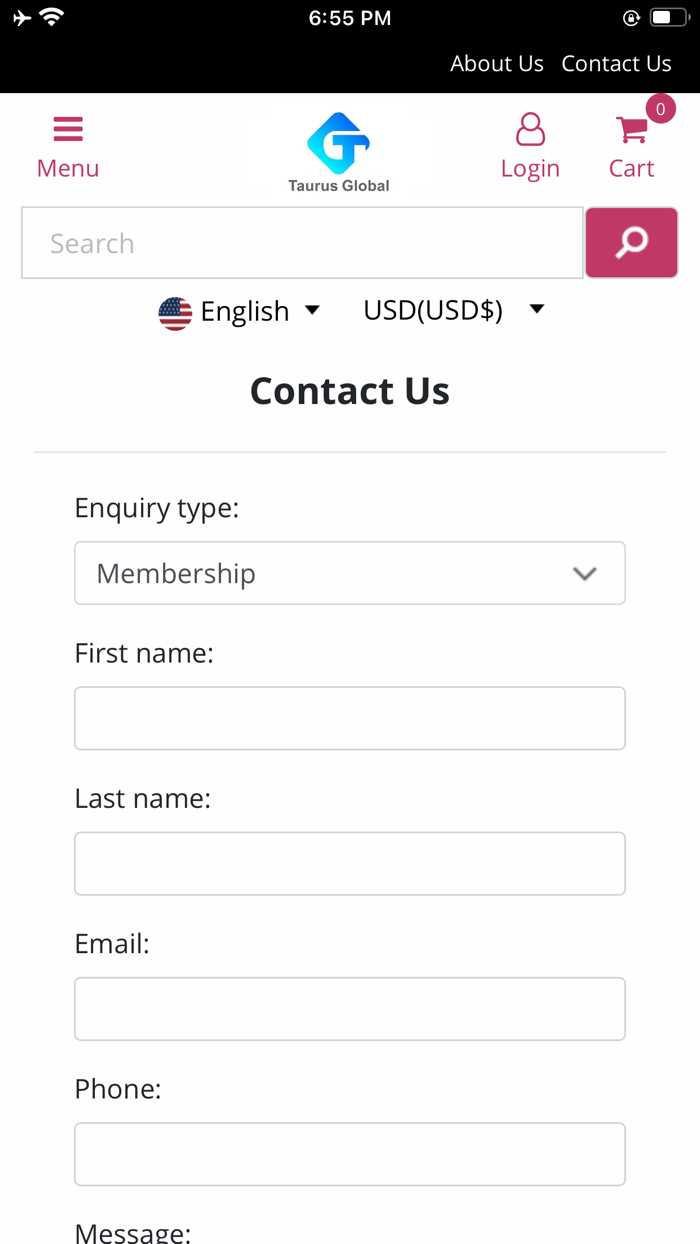Click the orientation lock icon in status bar
The height and width of the screenshot is (1244, 700).
coord(630,17)
